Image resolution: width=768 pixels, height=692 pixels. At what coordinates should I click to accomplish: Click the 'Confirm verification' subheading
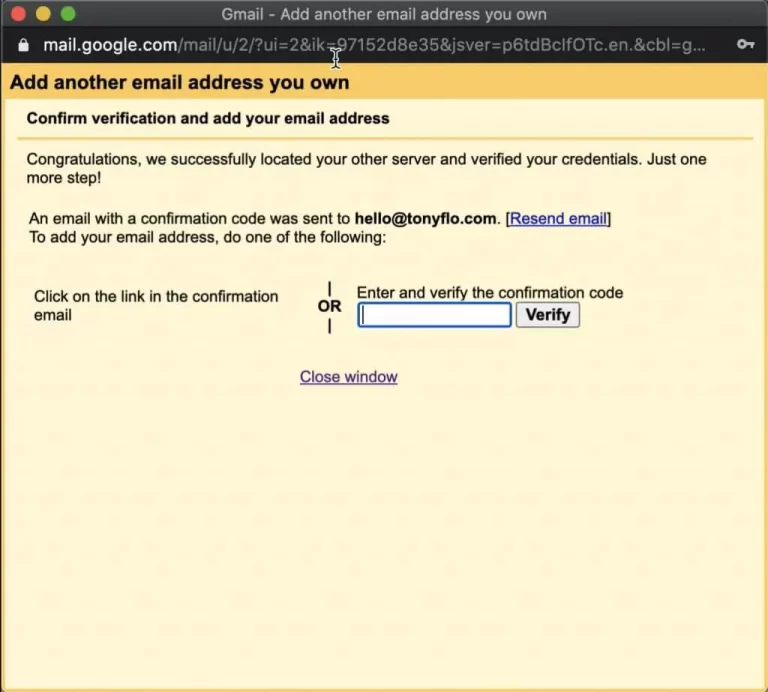coord(208,118)
